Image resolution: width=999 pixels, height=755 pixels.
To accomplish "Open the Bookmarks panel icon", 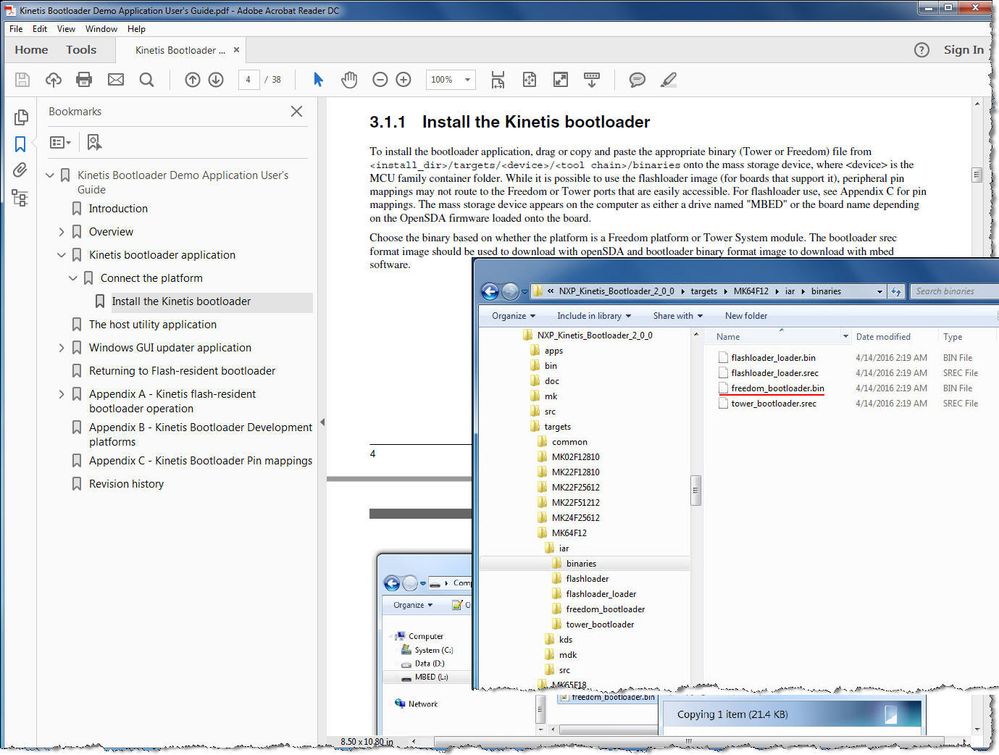I will 20,144.
